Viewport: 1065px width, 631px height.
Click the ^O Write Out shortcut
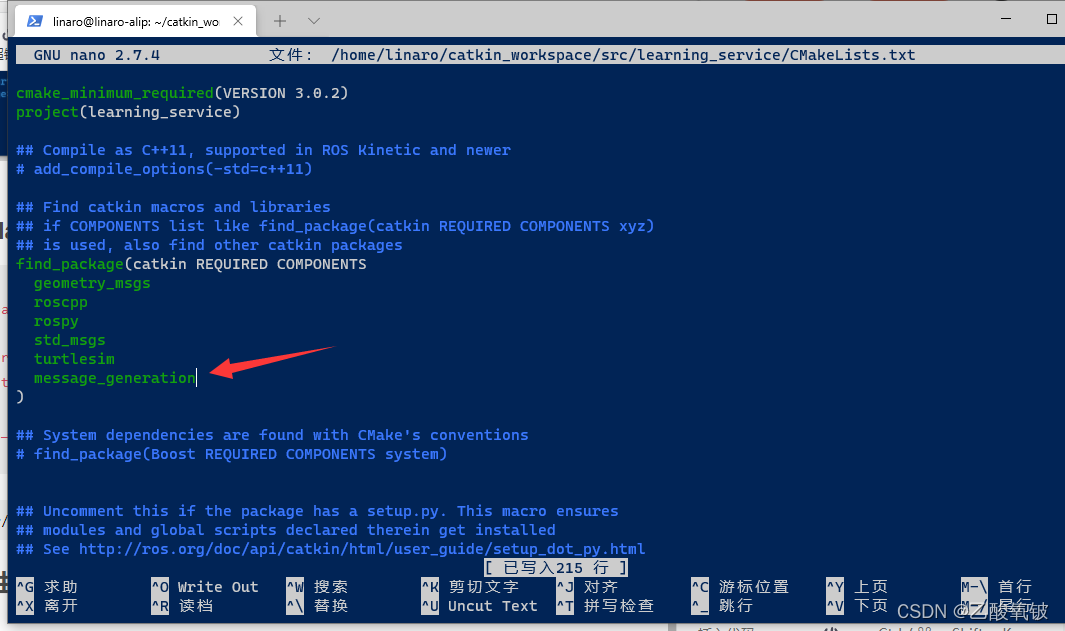coord(205,586)
